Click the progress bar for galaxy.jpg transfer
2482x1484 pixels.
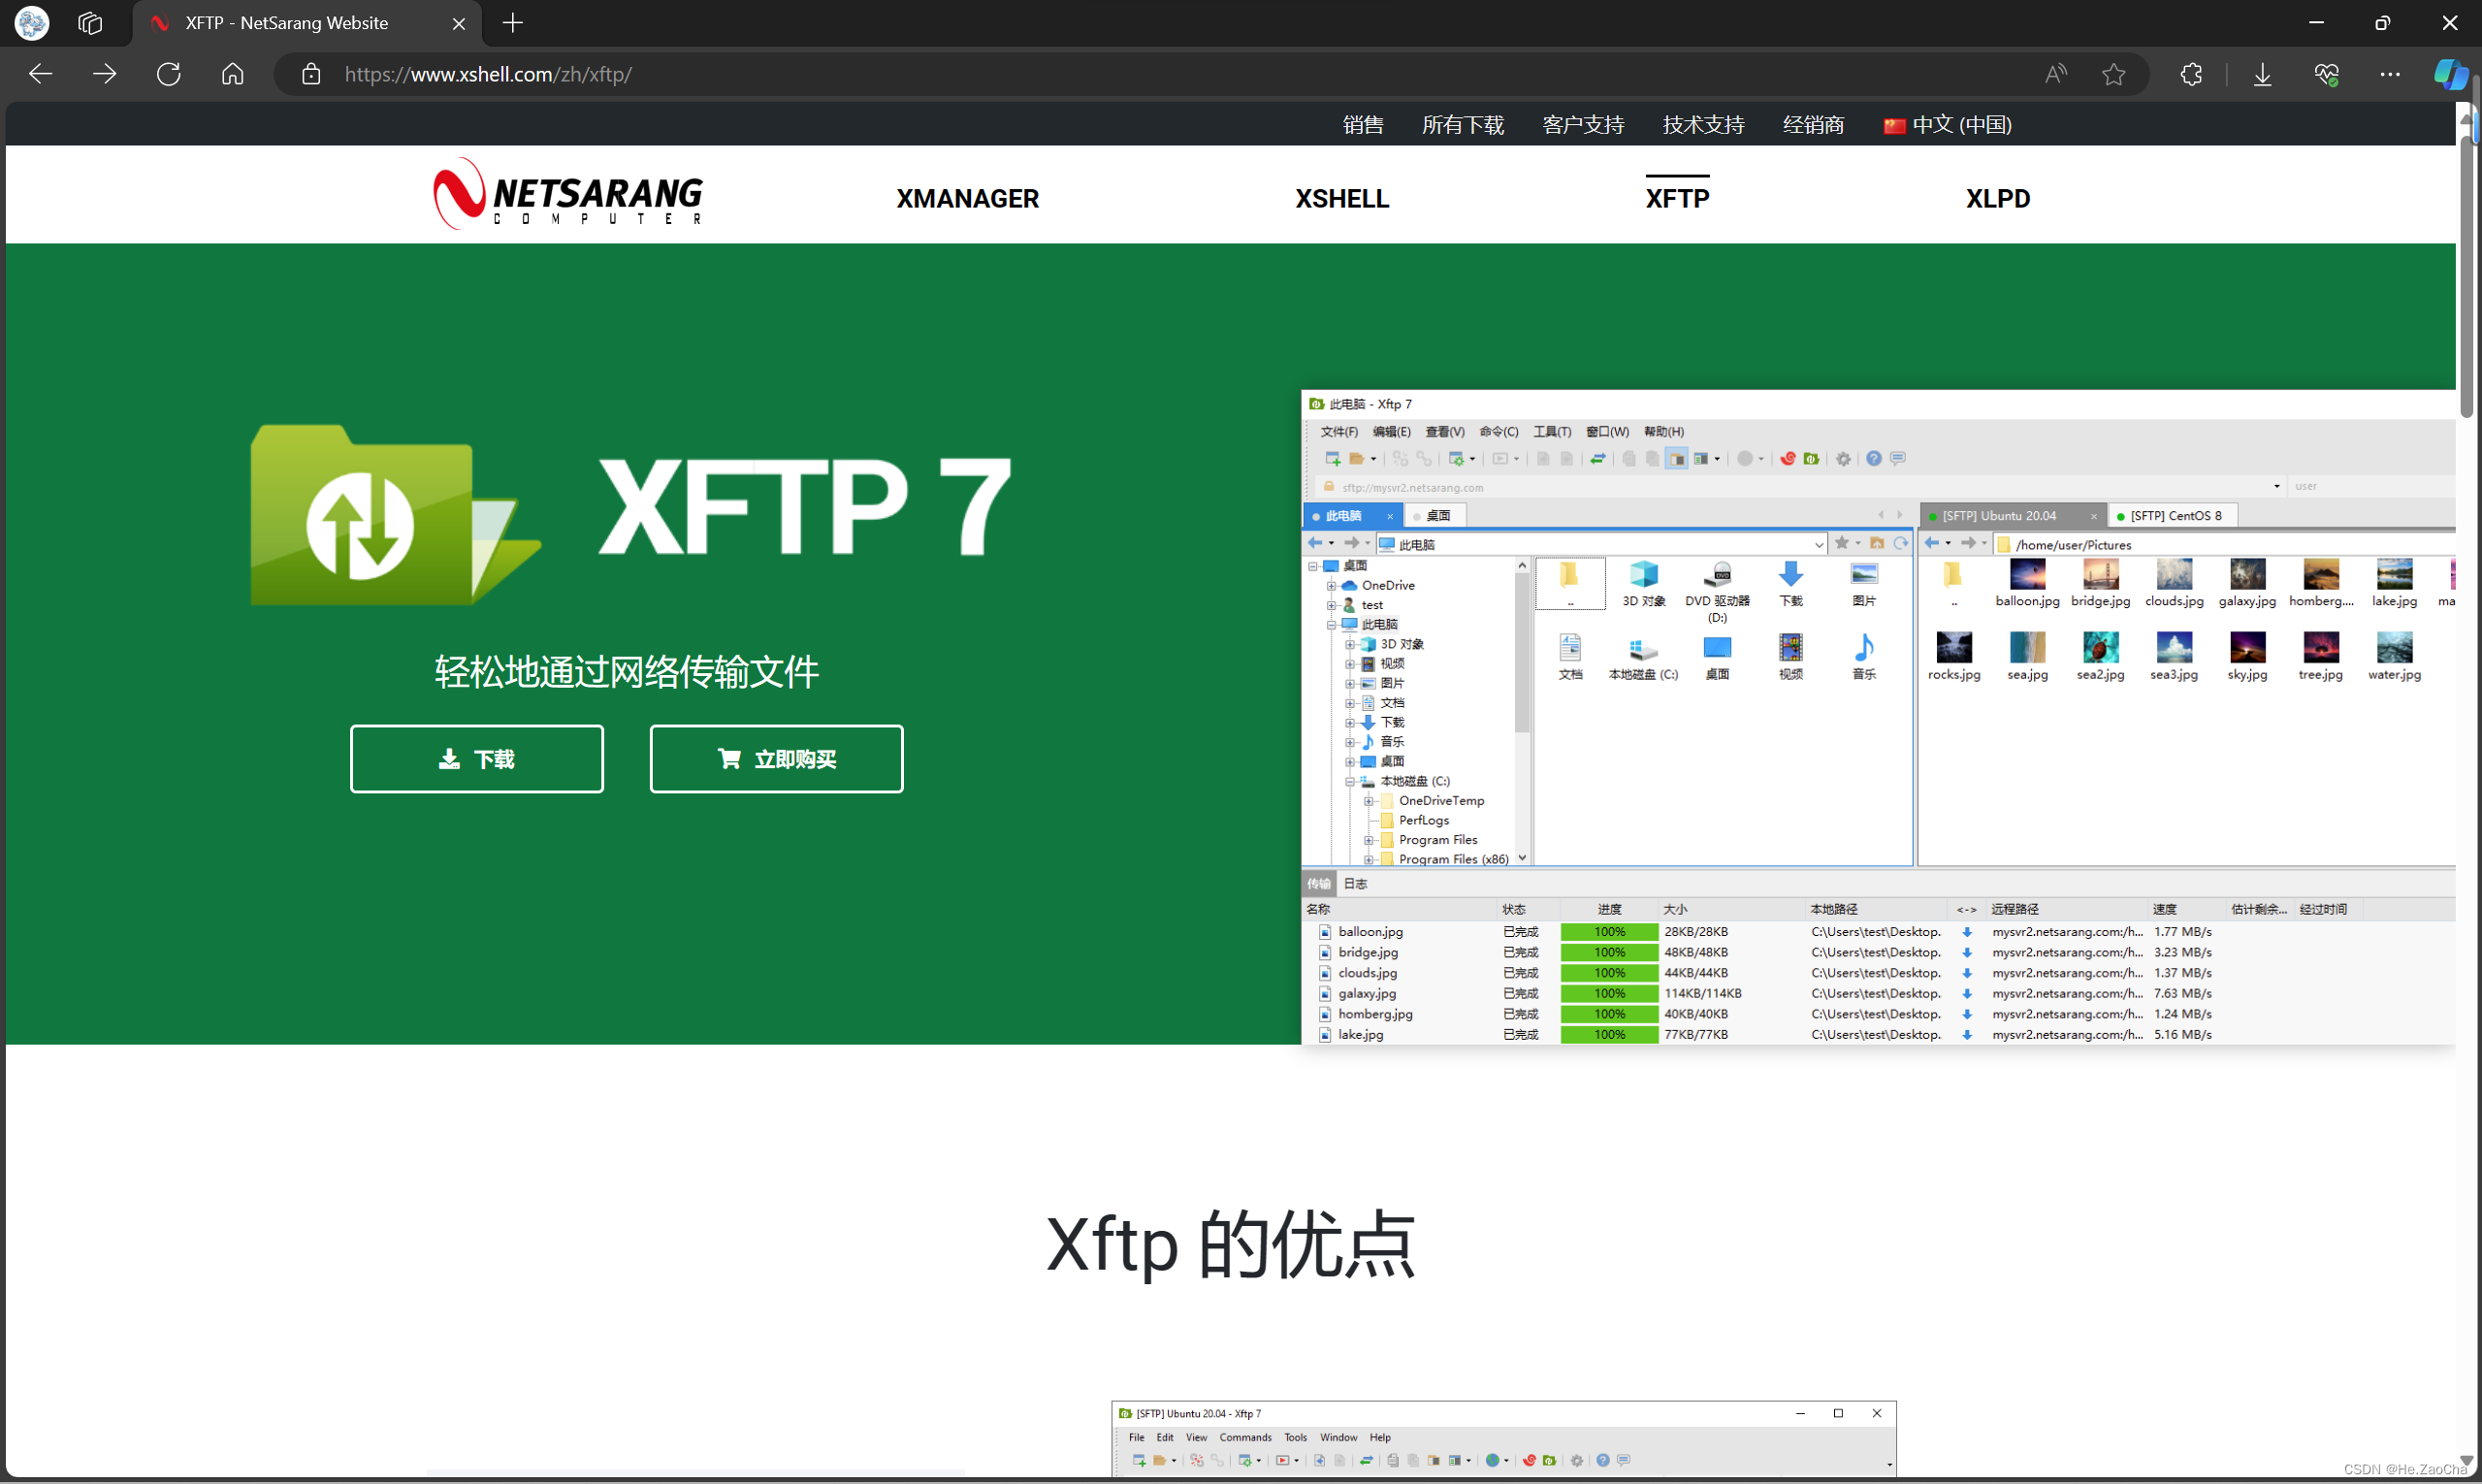coord(1608,993)
